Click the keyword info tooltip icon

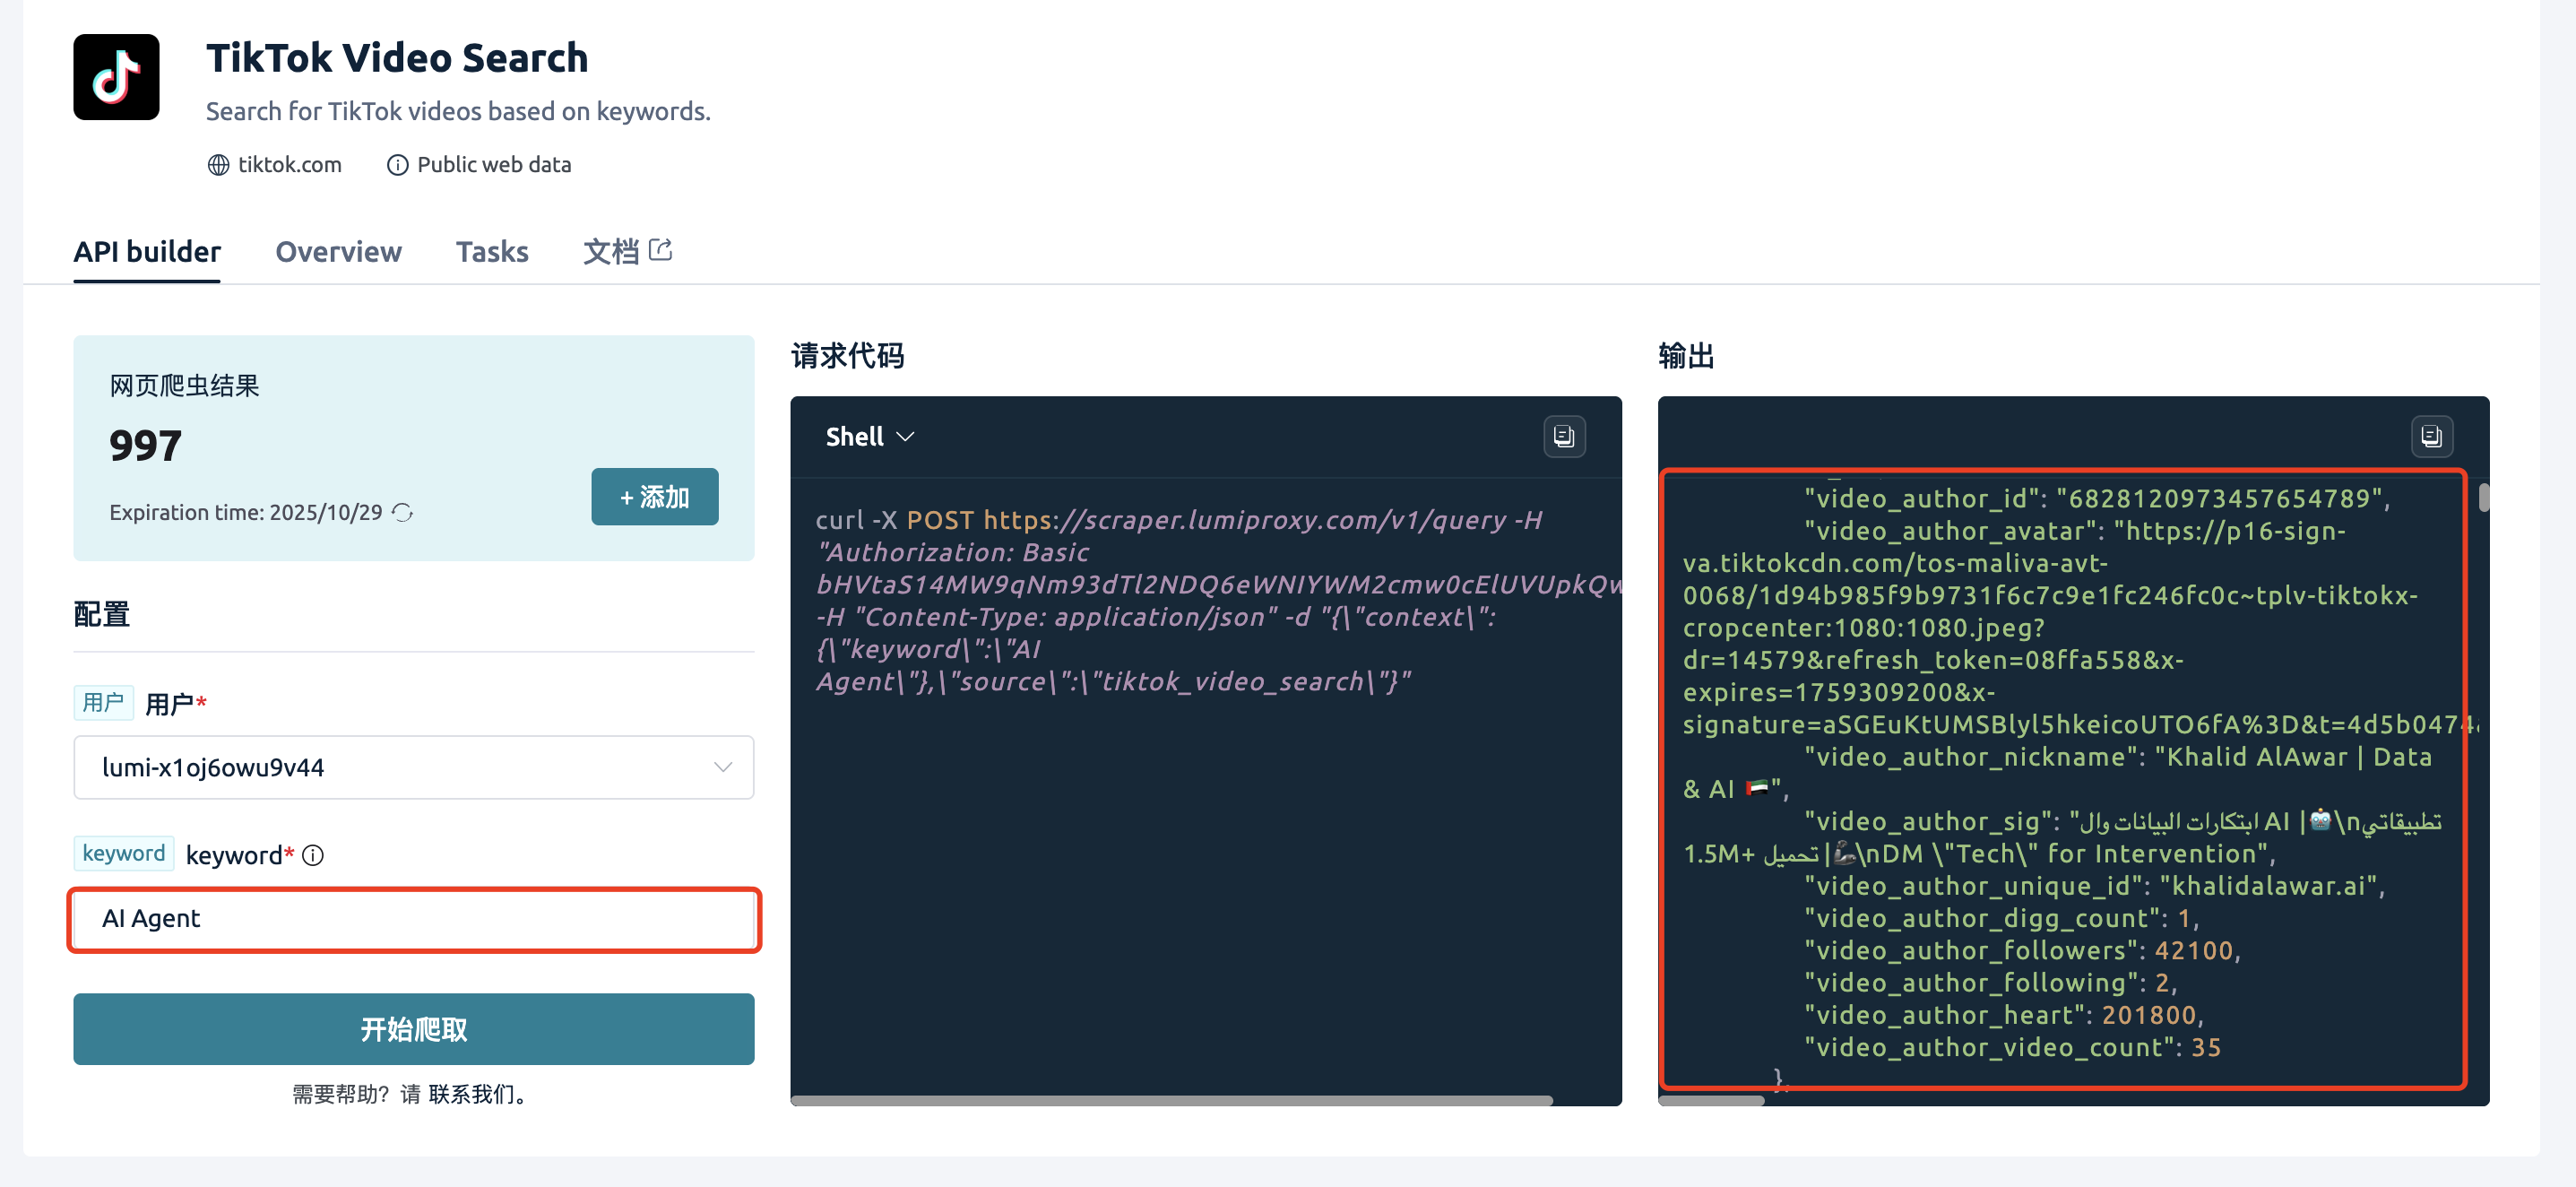(x=313, y=855)
